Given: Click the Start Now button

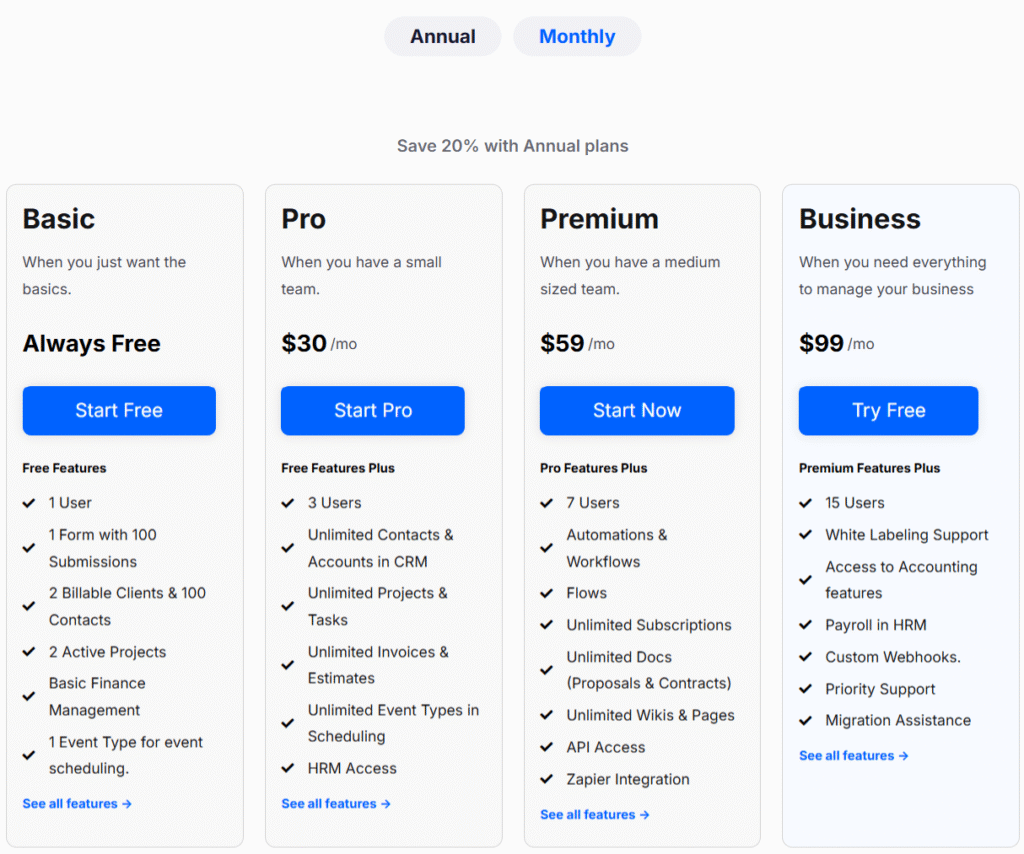Looking at the screenshot, I should (x=637, y=410).
